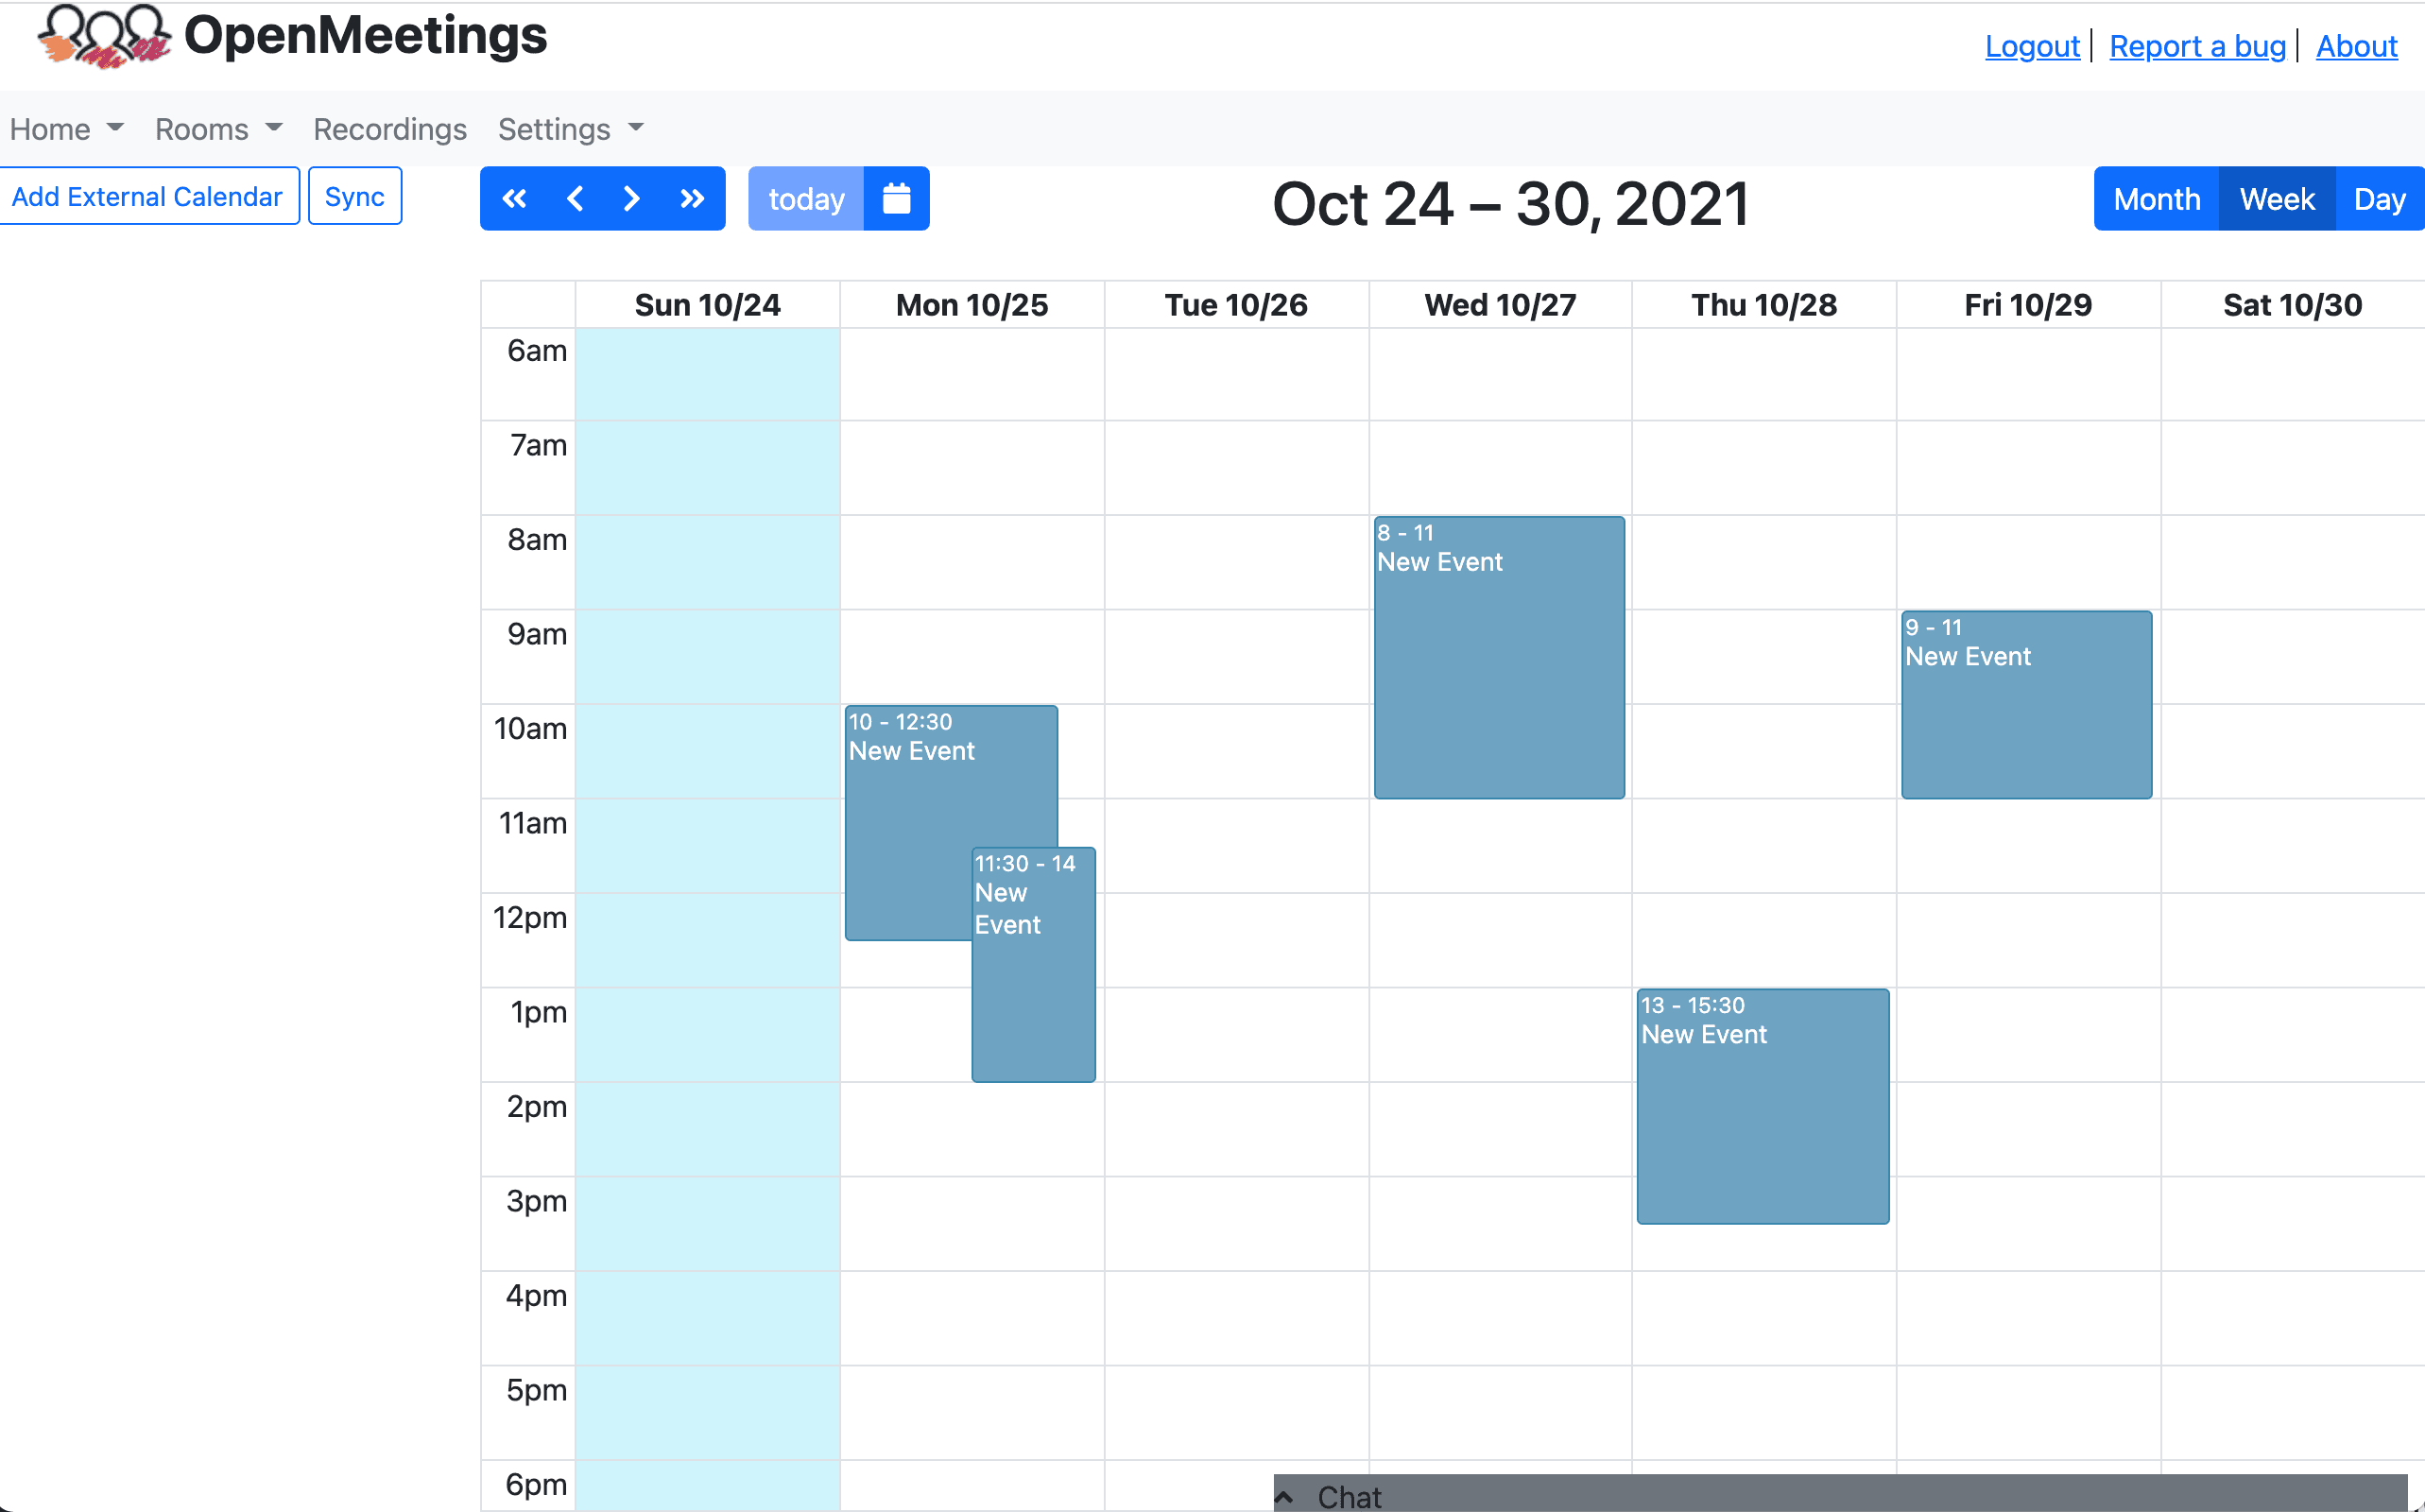Screen dimensions: 2425x1512
Task: Open the Recordings menu item
Action: point(390,129)
